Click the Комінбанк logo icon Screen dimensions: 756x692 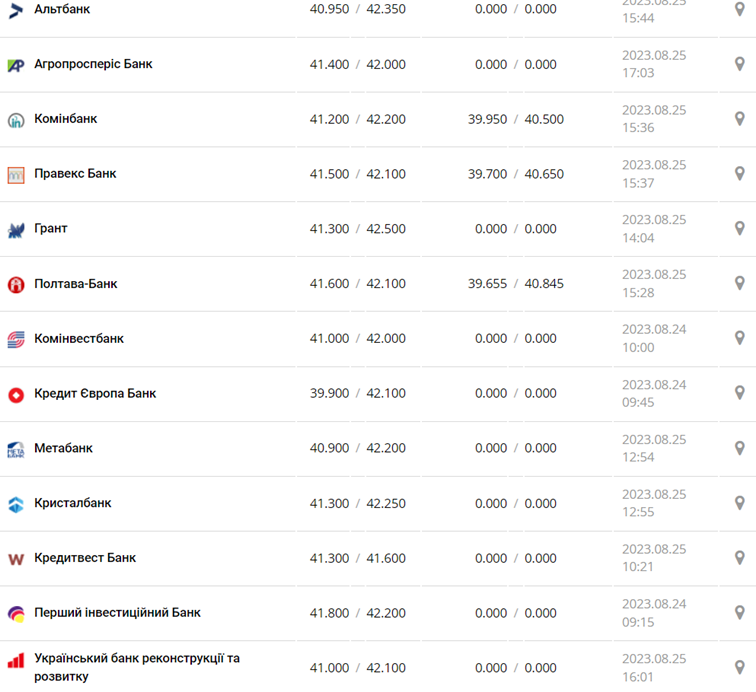[x=16, y=120]
